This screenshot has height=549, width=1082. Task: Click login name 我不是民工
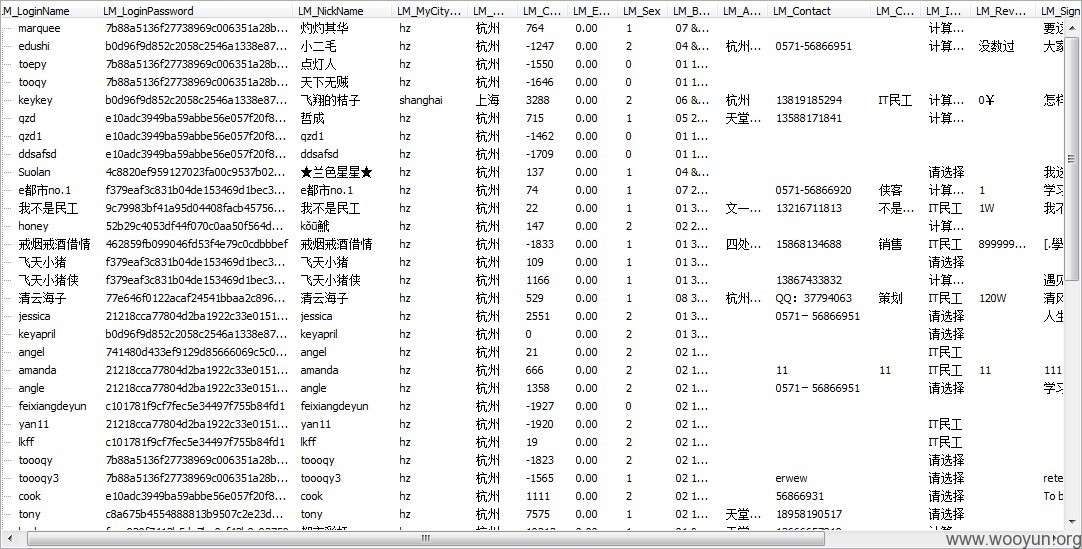pyautogui.click(x=48, y=208)
